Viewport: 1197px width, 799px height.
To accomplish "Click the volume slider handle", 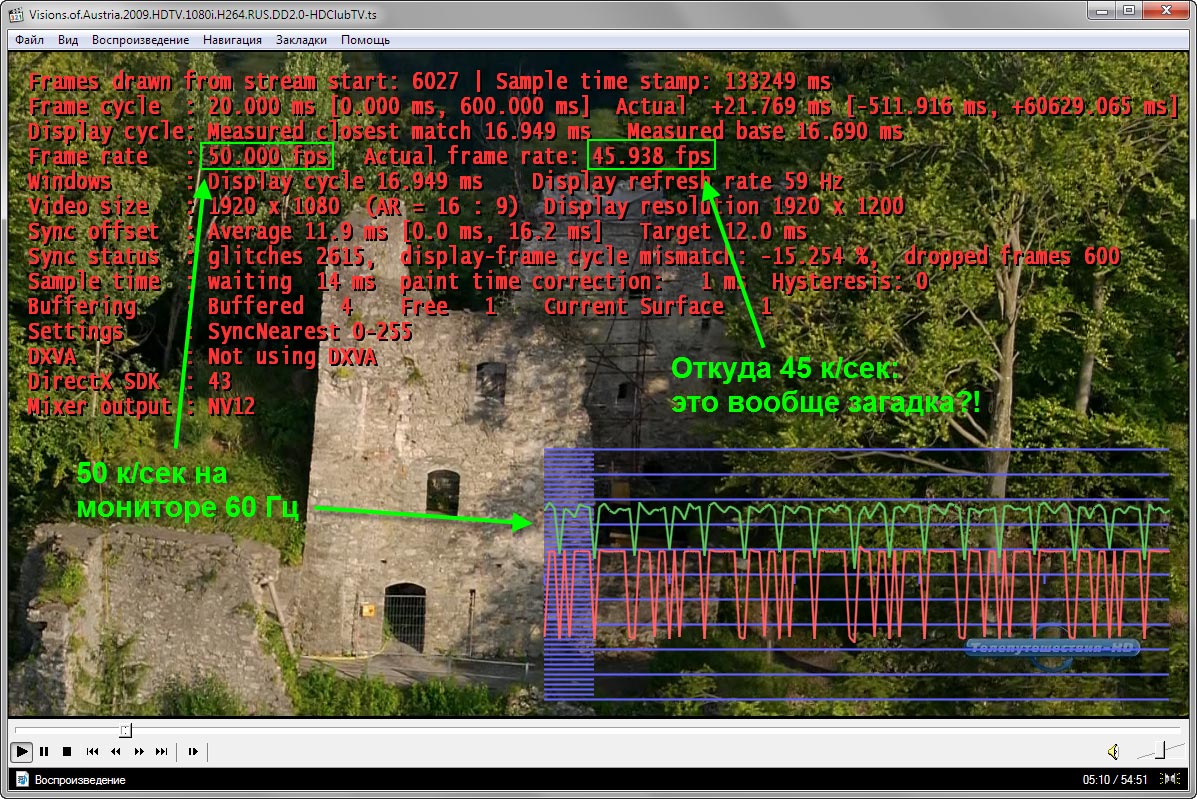I will click(1160, 749).
